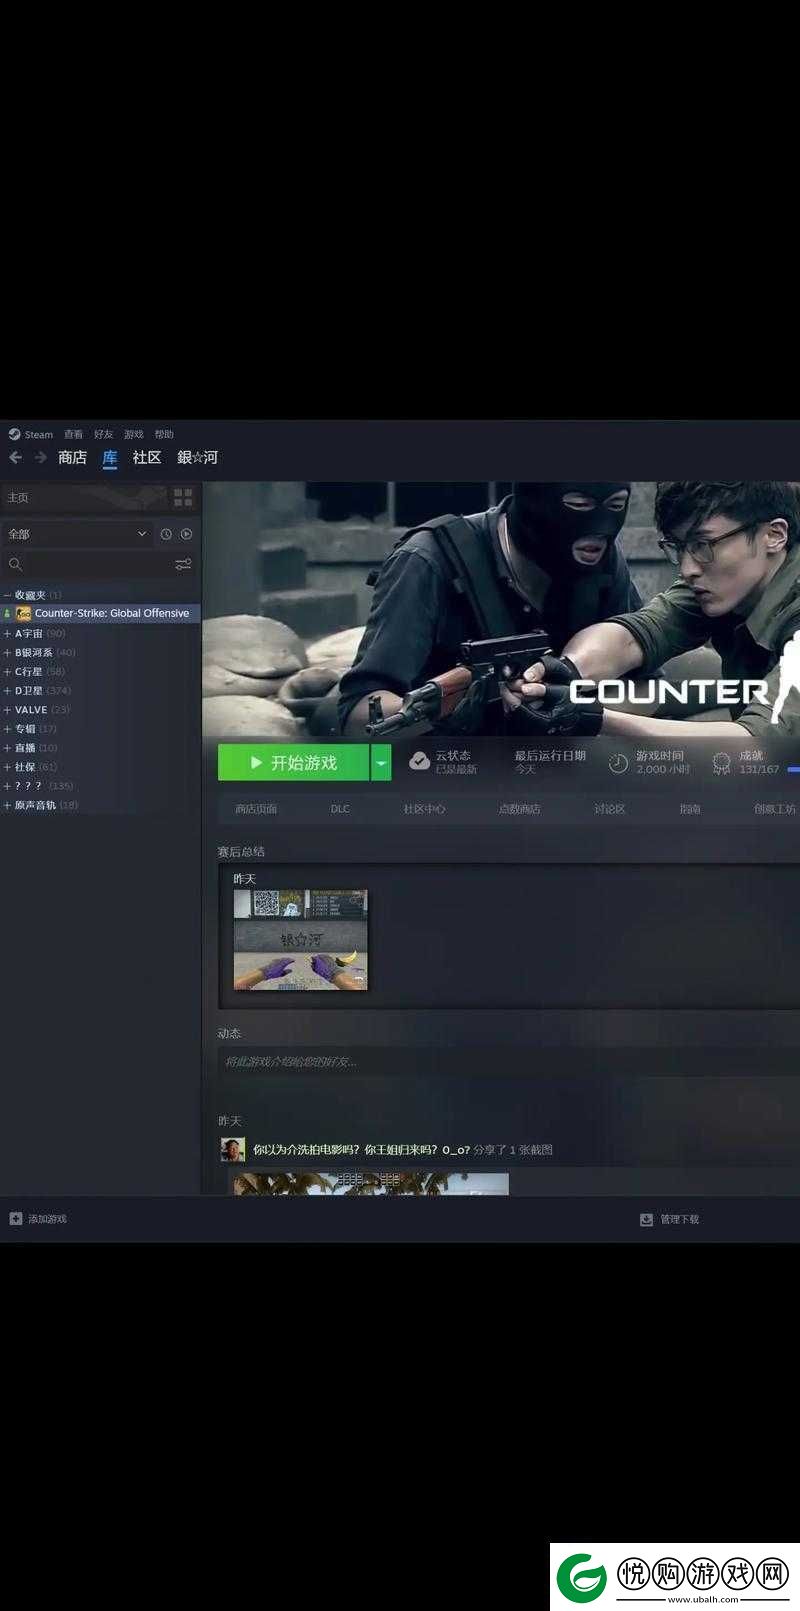Viewport: 800px width, 1611px height.
Task: Click the green friend status icon beside Counter-Strike
Action: tap(7, 613)
